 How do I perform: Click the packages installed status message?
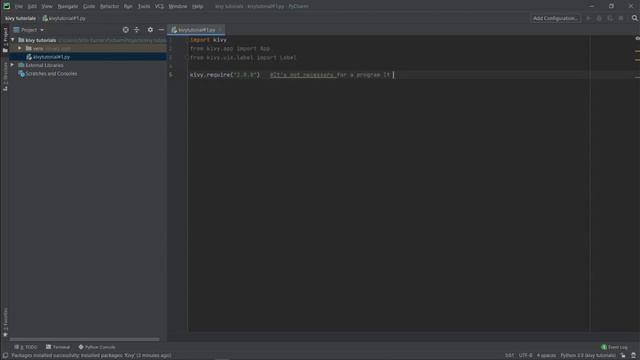91,356
